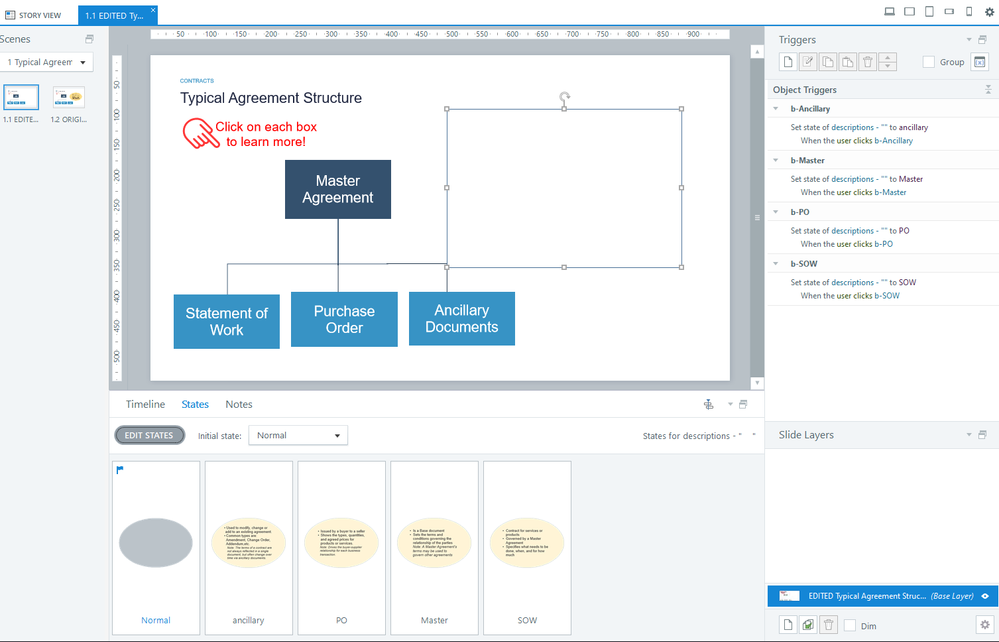Add a new slide layer
The height and width of the screenshot is (642, 999).
coord(788,625)
